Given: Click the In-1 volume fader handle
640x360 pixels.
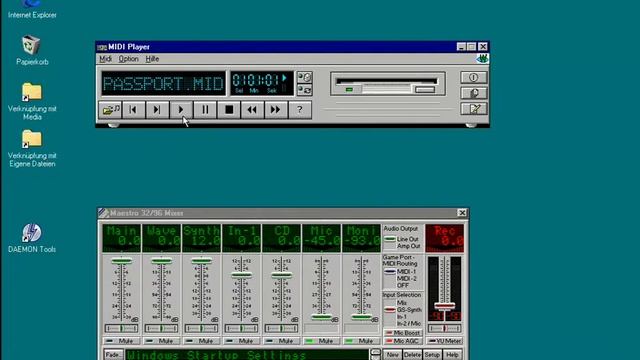Looking at the screenshot, I should click(242, 276).
